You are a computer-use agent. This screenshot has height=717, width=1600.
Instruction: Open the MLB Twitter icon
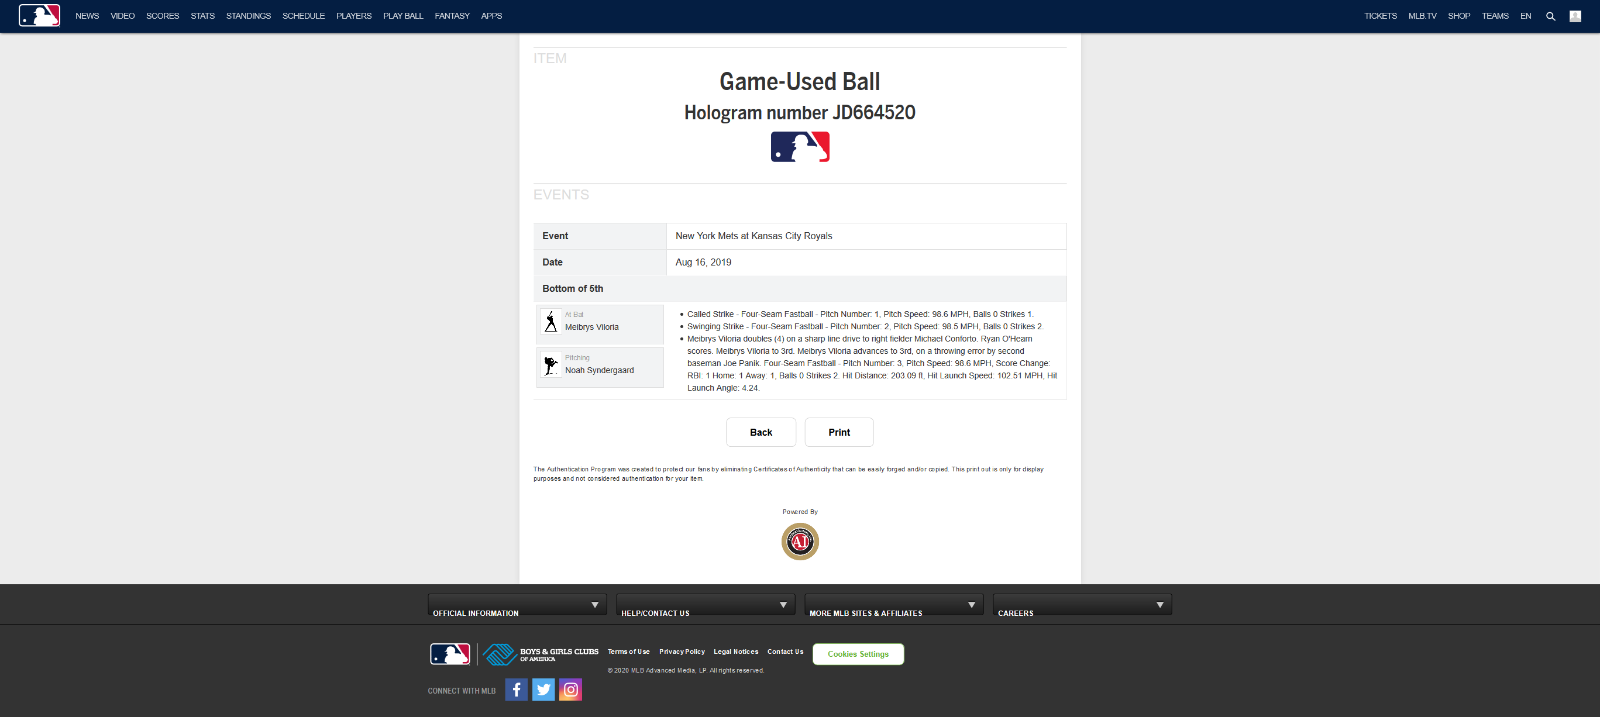(543, 690)
